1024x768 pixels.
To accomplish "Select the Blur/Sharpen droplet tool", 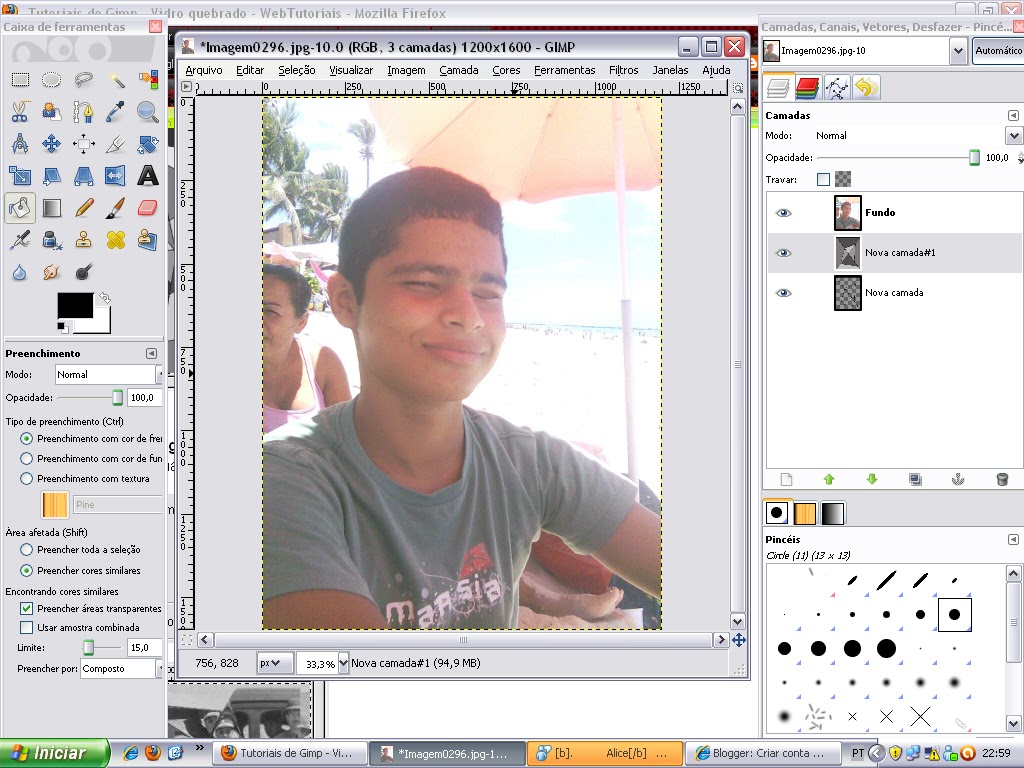I will (x=20, y=272).
